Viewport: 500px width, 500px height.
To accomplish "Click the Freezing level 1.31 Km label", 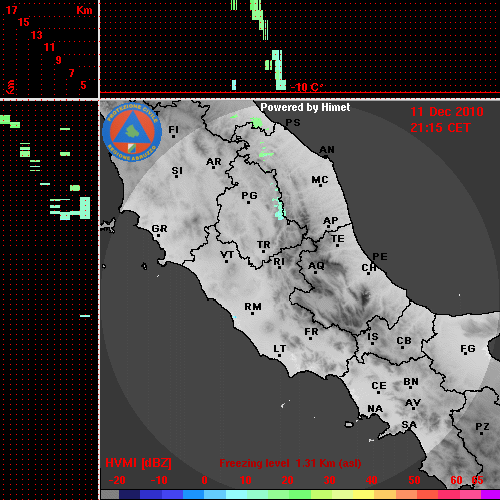I will (290, 463).
